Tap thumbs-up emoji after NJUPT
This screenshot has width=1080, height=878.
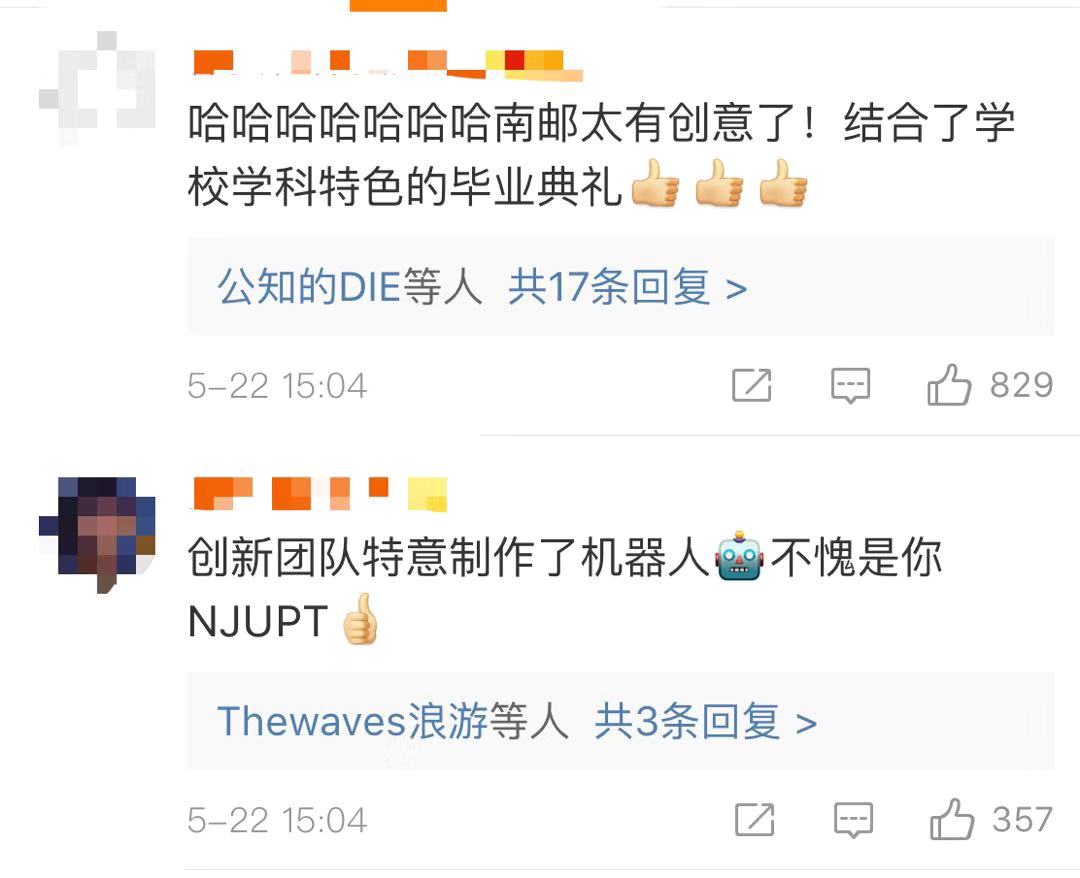pos(360,618)
